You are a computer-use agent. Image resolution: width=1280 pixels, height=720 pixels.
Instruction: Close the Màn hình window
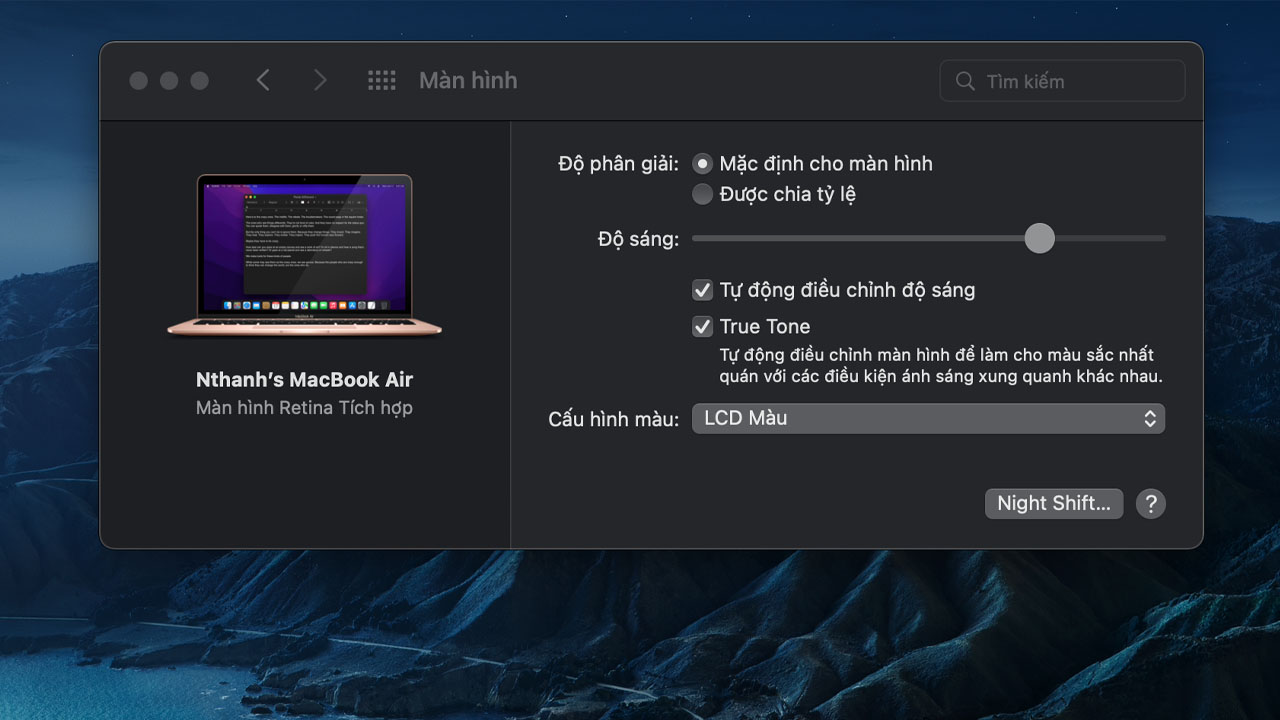(139, 81)
